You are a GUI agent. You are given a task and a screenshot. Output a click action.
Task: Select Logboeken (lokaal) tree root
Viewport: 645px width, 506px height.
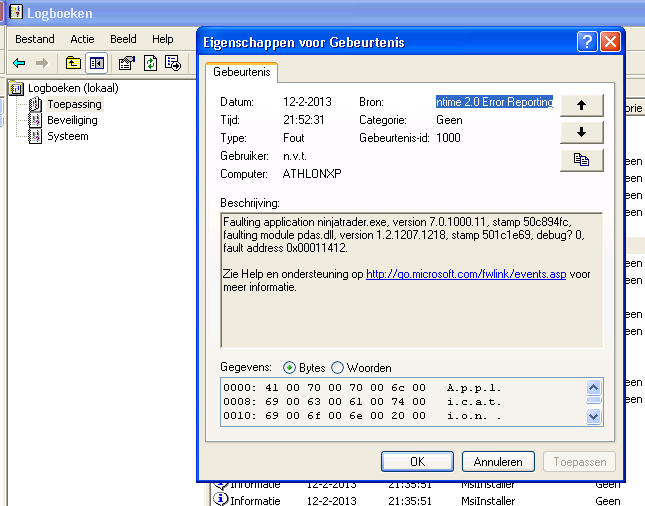[73, 88]
